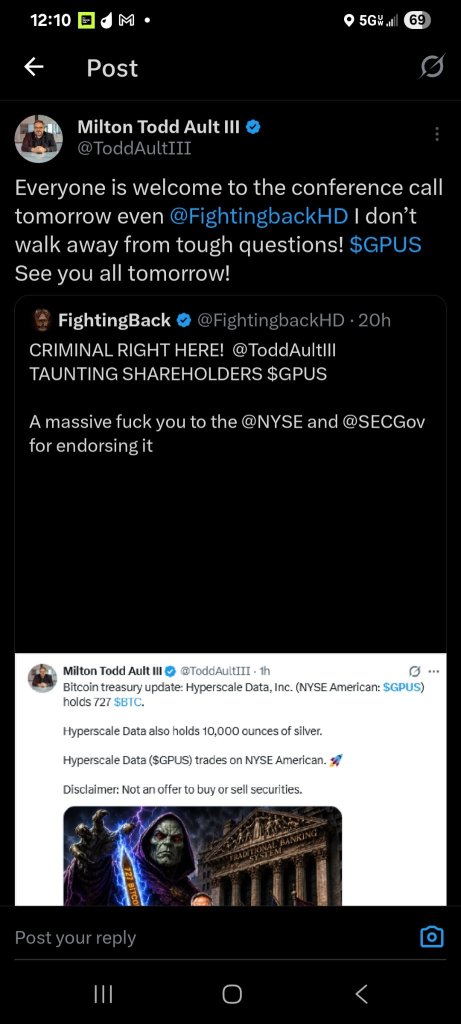461x1024 pixels.
Task: Tap the Android system back button
Action: click(361, 994)
